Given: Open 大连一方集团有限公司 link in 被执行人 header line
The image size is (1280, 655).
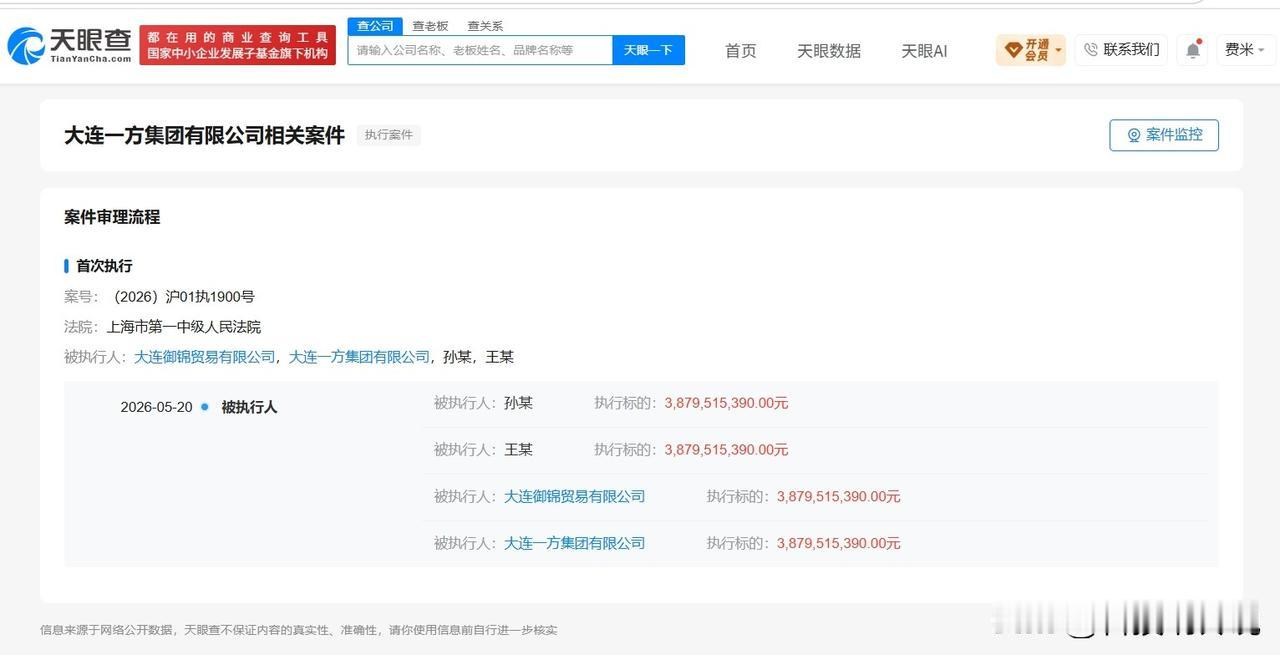Looking at the screenshot, I should 359,357.
